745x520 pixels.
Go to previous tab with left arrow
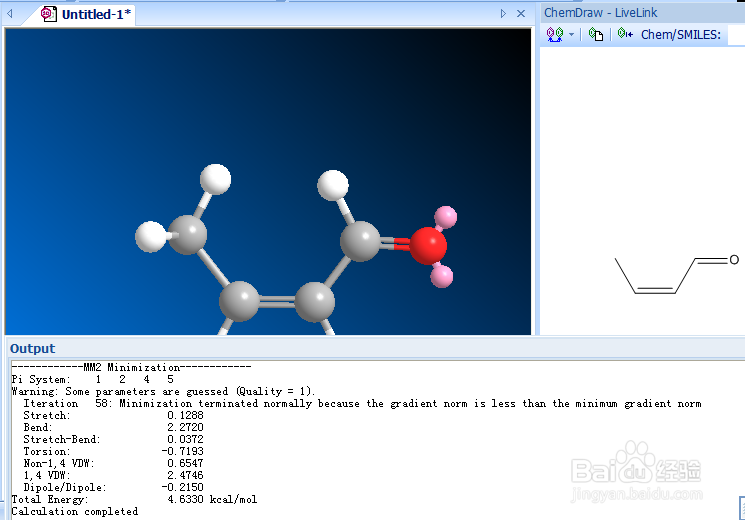pos(10,14)
